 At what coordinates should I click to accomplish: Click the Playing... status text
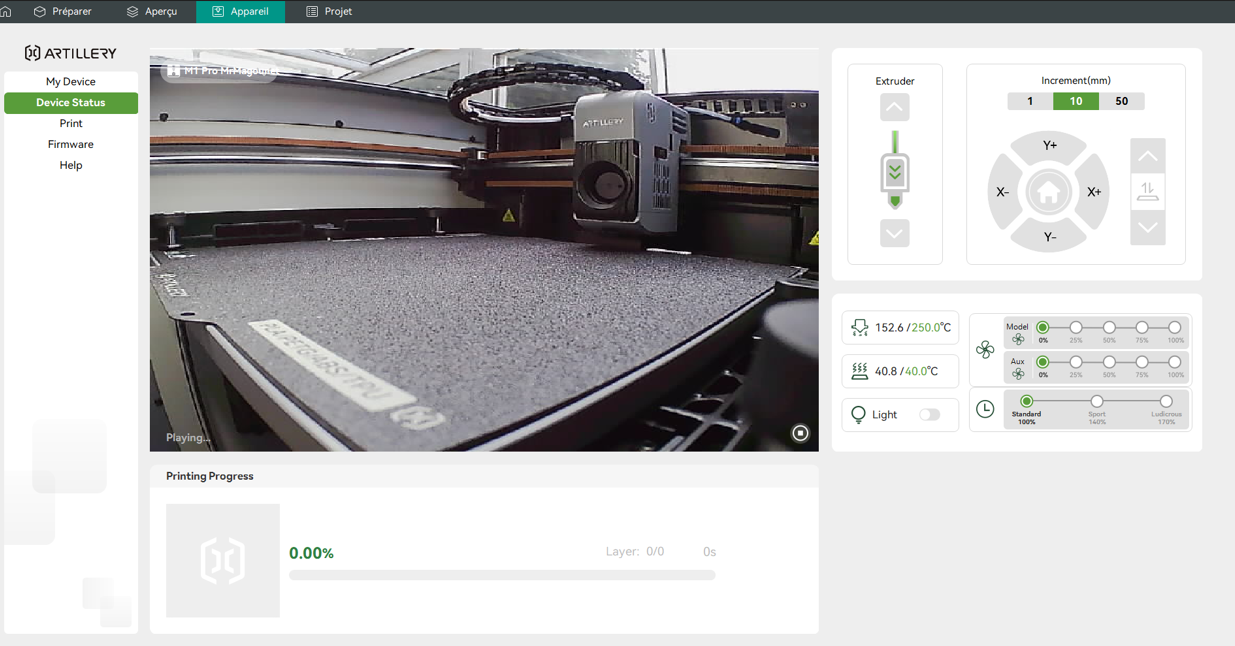(188, 438)
